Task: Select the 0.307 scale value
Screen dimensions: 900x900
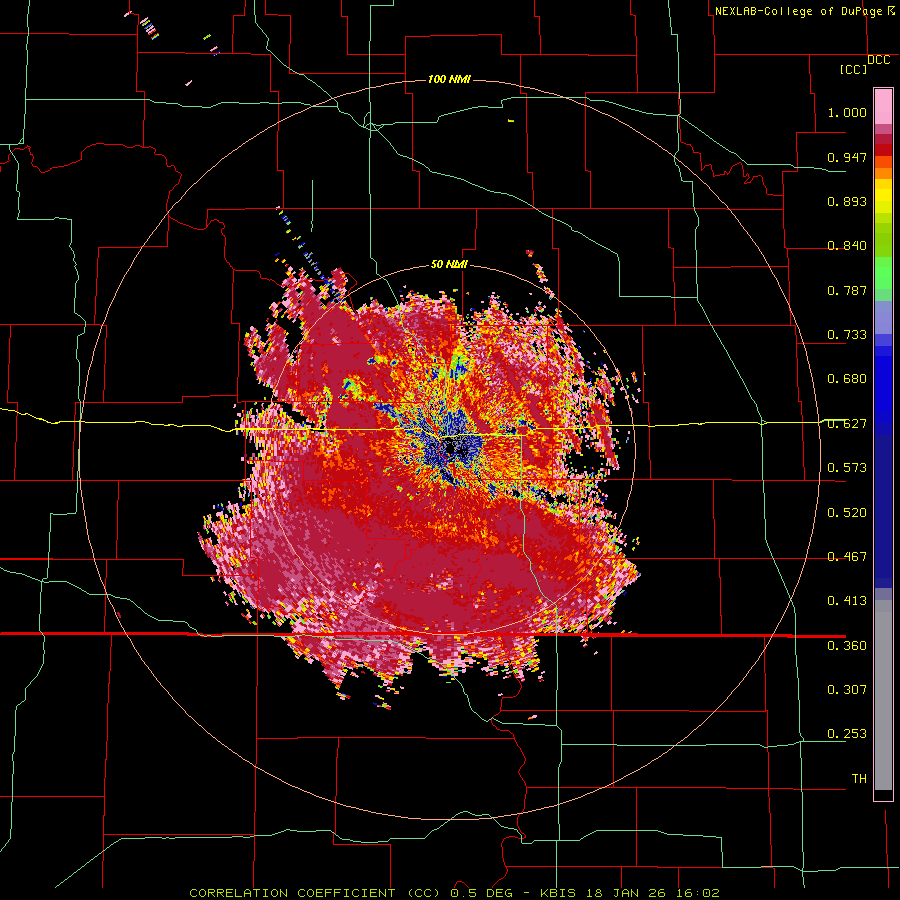Action: pyautogui.click(x=847, y=690)
